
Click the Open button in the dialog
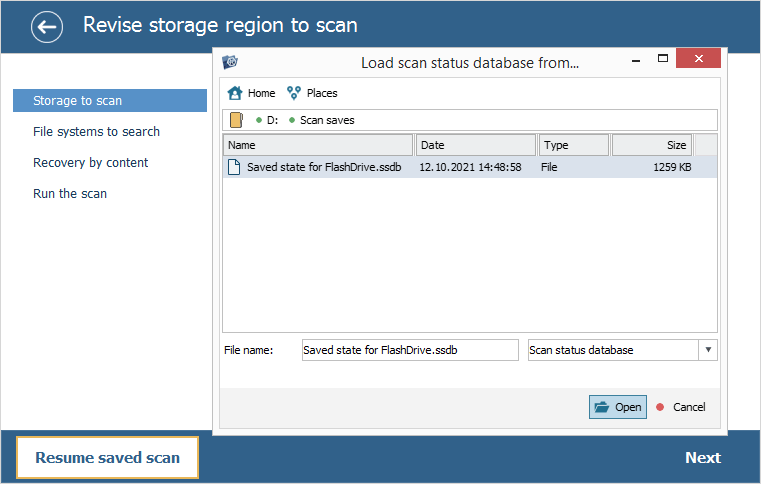tap(617, 407)
